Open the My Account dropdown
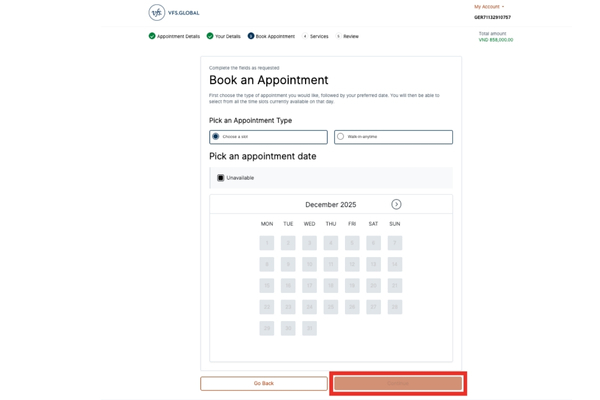 point(489,7)
